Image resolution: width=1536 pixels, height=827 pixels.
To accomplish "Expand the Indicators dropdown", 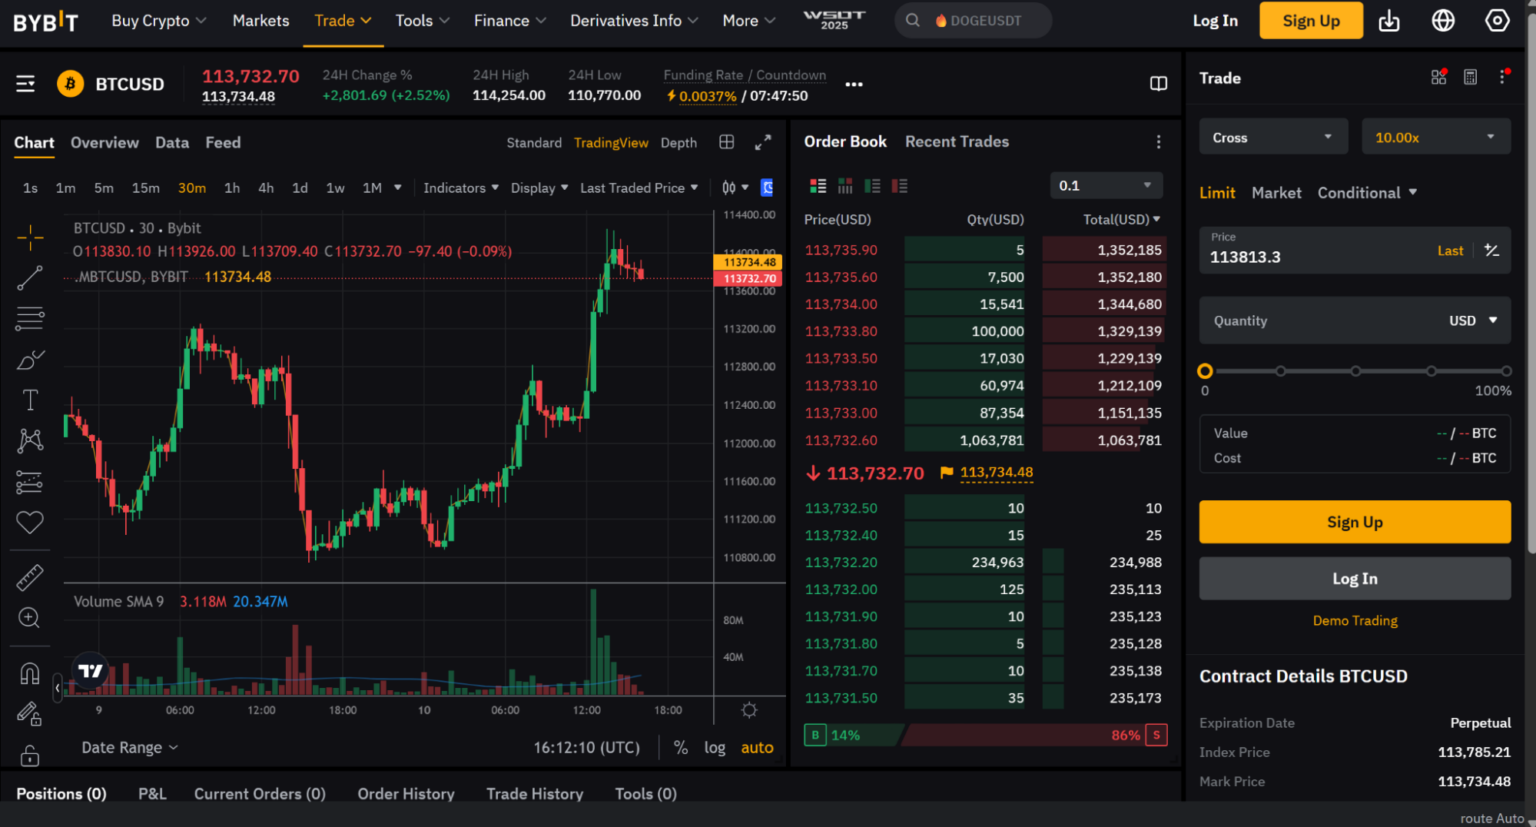I will (460, 188).
